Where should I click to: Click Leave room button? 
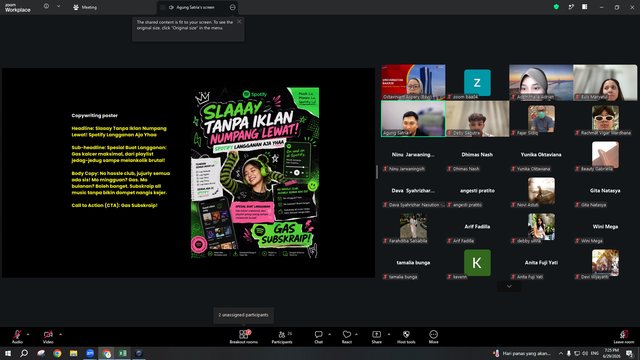pos(624,337)
